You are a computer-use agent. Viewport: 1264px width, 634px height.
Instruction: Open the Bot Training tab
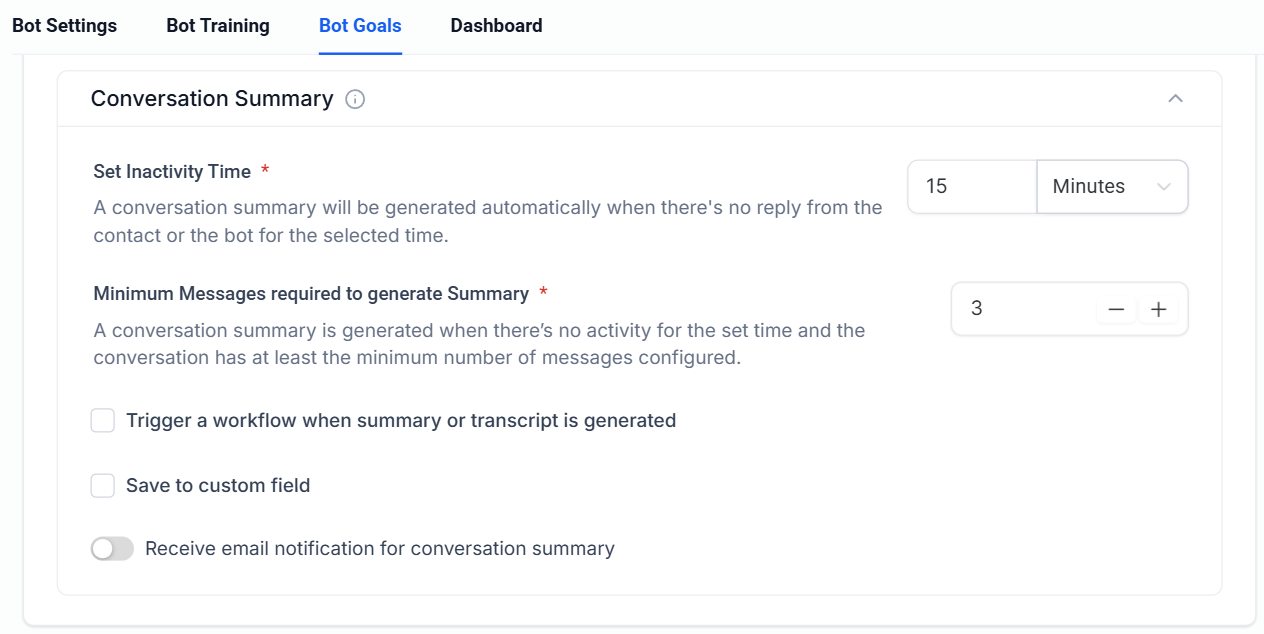(218, 26)
